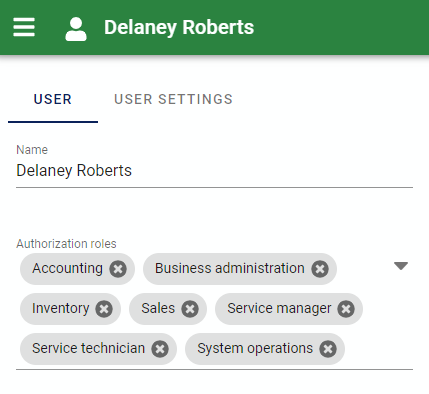The height and width of the screenshot is (394, 429).
Task: Select the Inventory chip label
Action: coord(61,308)
